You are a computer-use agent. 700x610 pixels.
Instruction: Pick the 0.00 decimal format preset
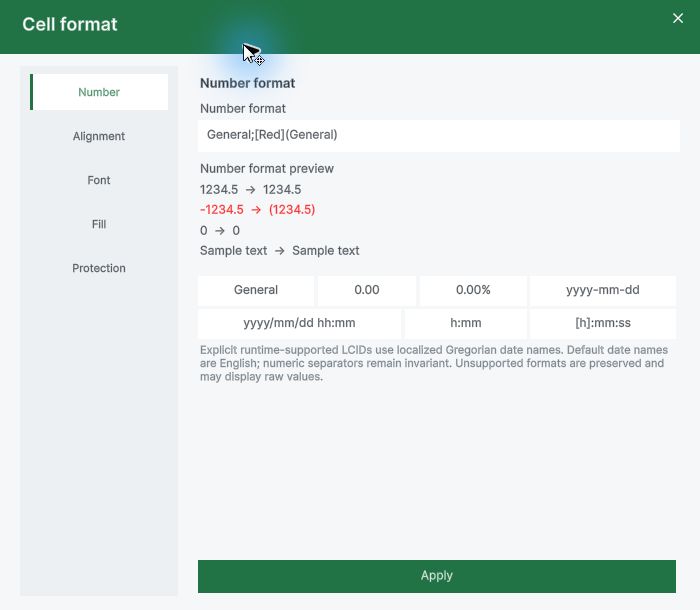[367, 290]
